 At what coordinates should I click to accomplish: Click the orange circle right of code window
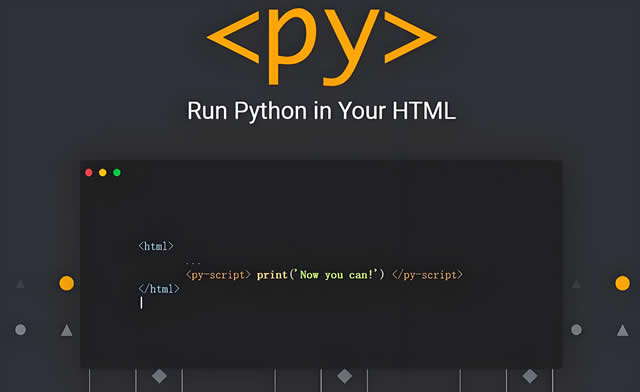point(622,283)
